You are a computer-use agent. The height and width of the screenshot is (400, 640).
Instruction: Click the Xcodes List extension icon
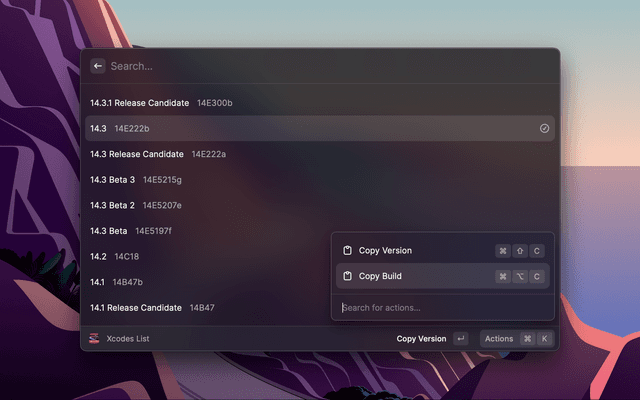tap(94, 339)
